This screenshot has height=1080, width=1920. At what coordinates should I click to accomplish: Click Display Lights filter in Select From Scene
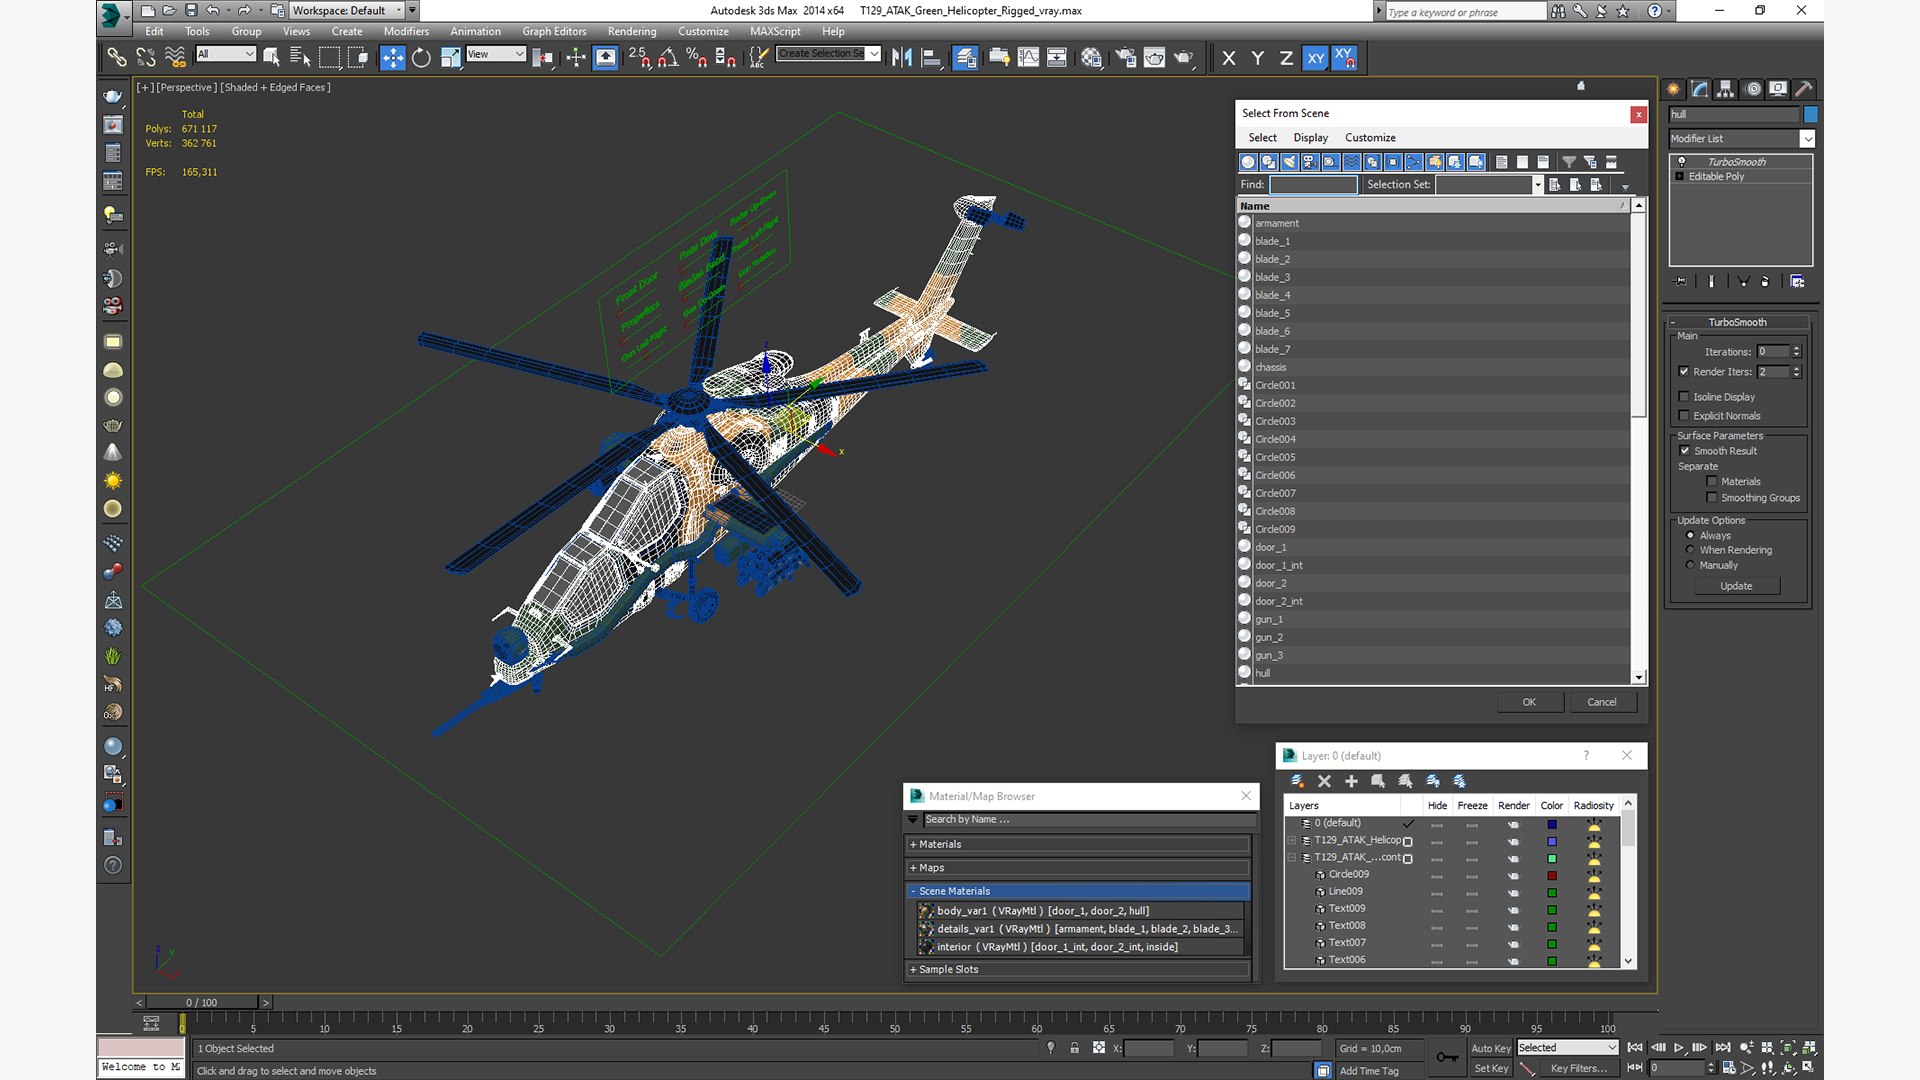pos(1289,162)
